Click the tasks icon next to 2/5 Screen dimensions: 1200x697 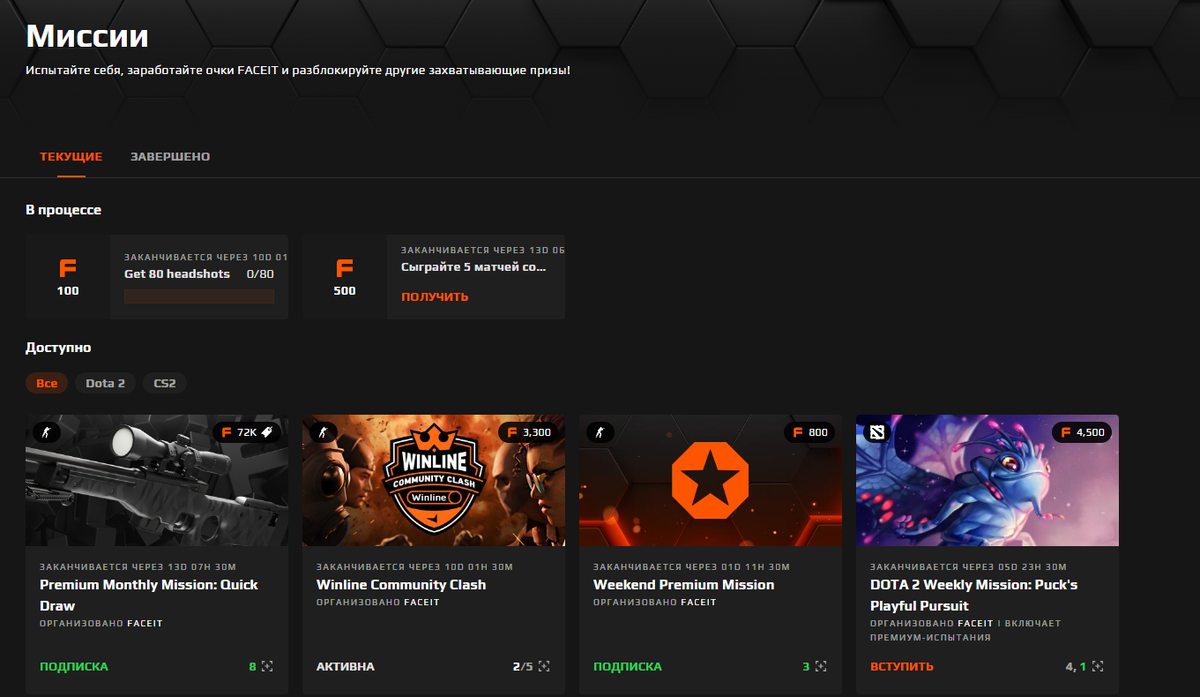544,666
